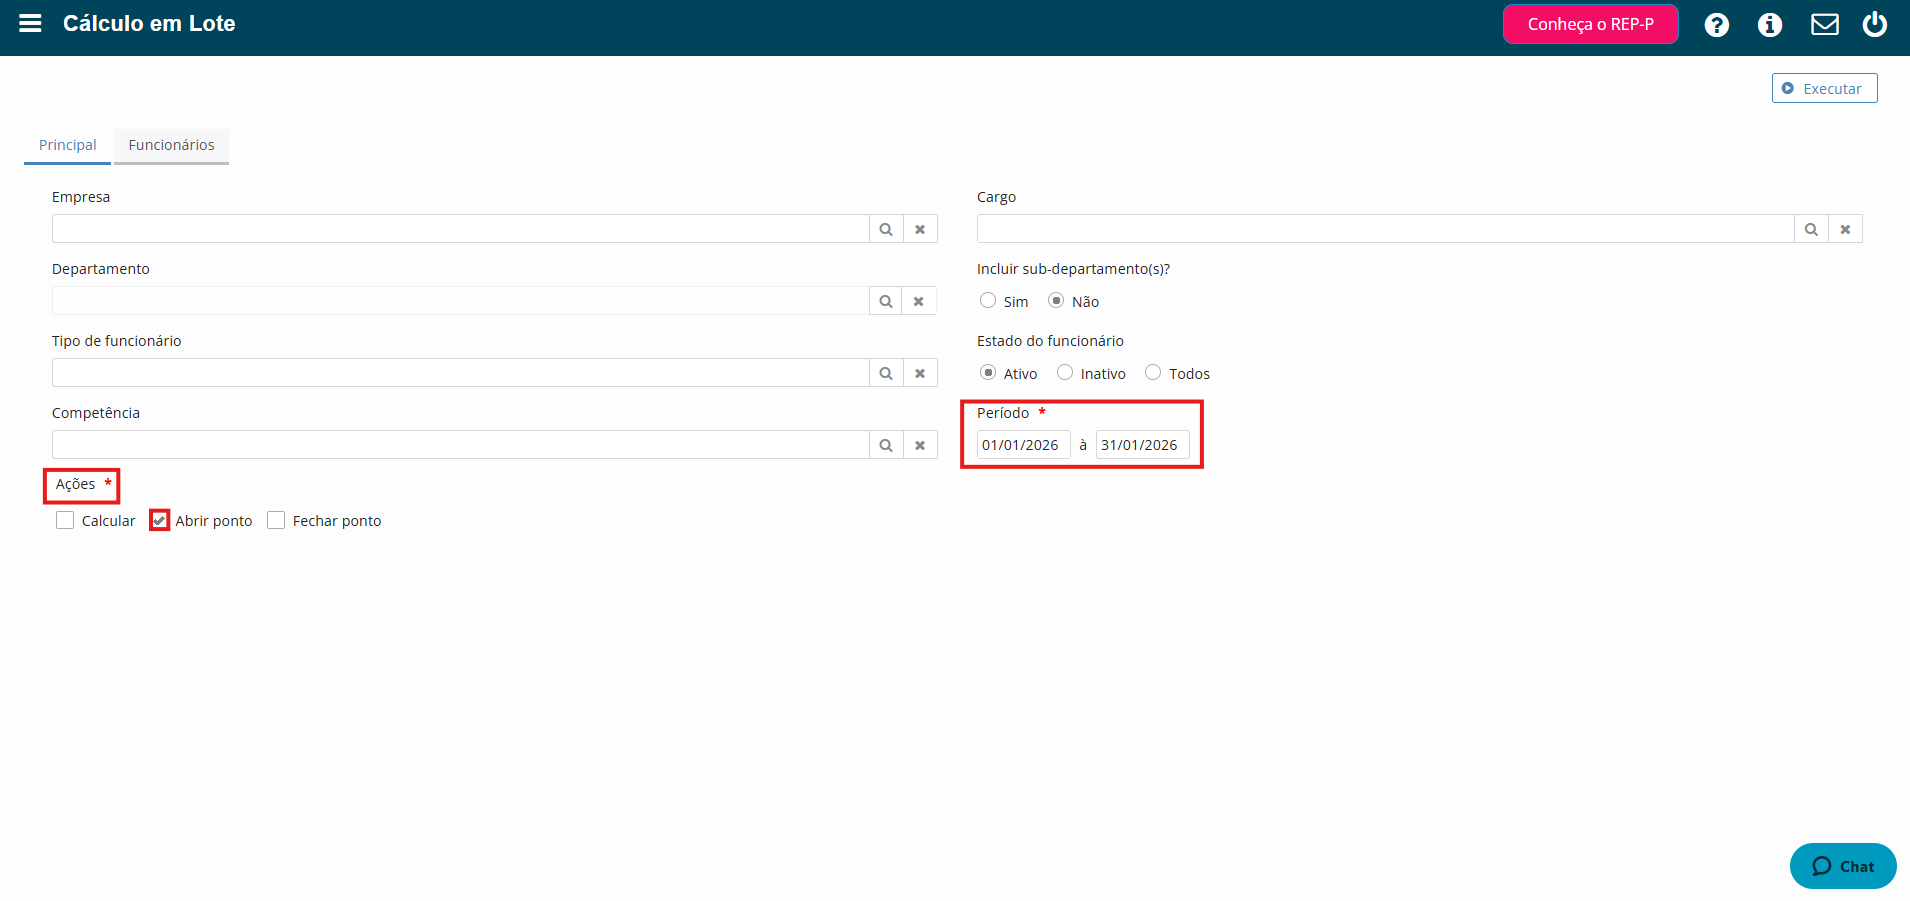Open the help question mark icon
Screen dimensions: 1910x901
[1717, 25]
